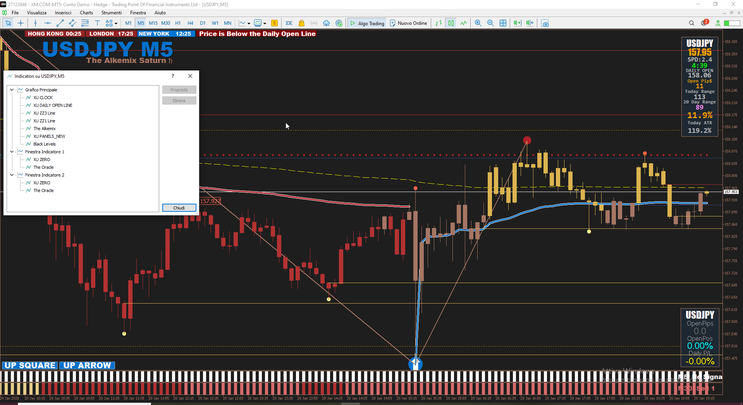
Task: Toggle chart auto scroll icon
Action: coord(517,23)
